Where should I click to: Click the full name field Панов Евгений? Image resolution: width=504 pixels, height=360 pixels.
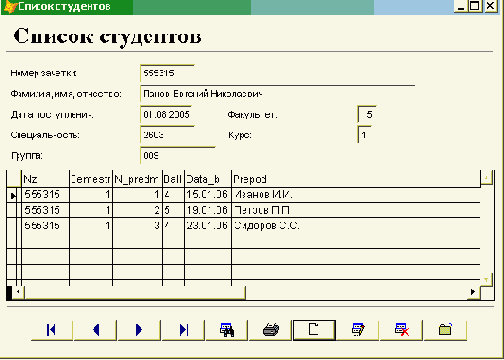click(x=278, y=94)
